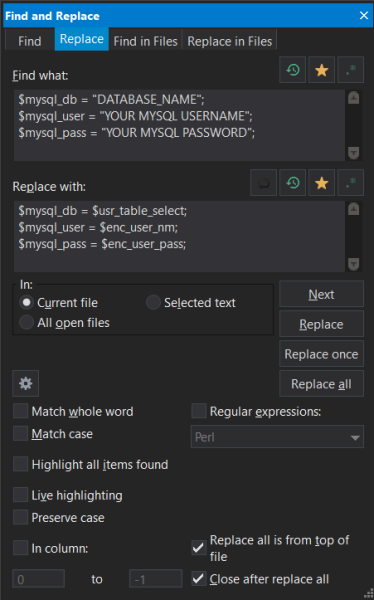The image size is (374, 600).
Task: Open the Replace with history list
Action: pos(292,183)
